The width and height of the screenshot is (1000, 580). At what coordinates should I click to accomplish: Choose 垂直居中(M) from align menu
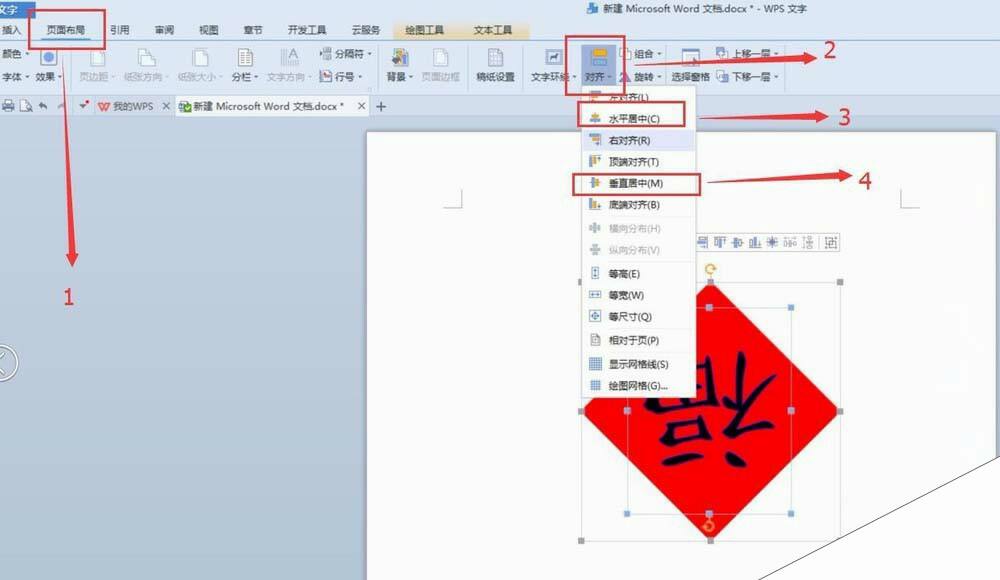point(638,183)
